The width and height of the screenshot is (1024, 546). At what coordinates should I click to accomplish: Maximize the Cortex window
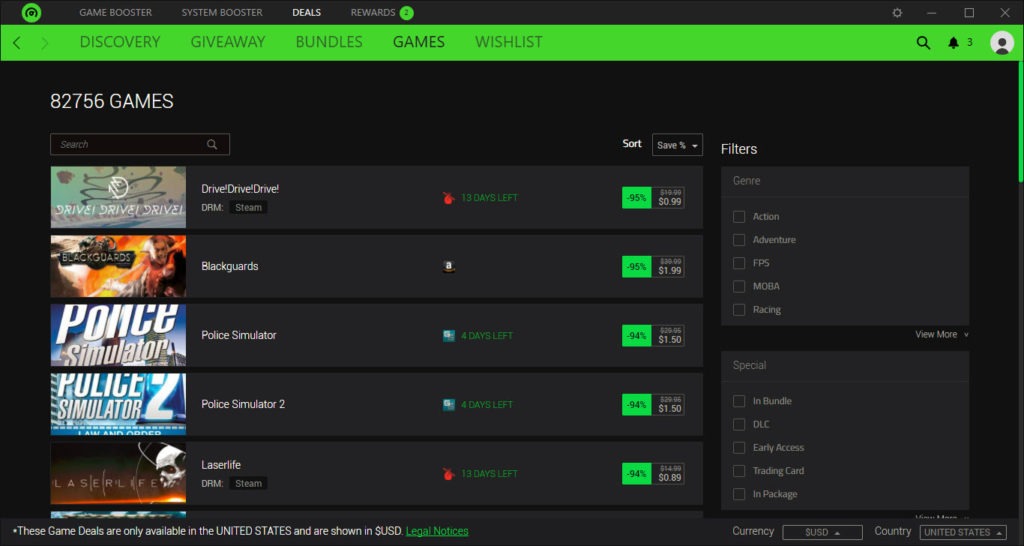(969, 12)
